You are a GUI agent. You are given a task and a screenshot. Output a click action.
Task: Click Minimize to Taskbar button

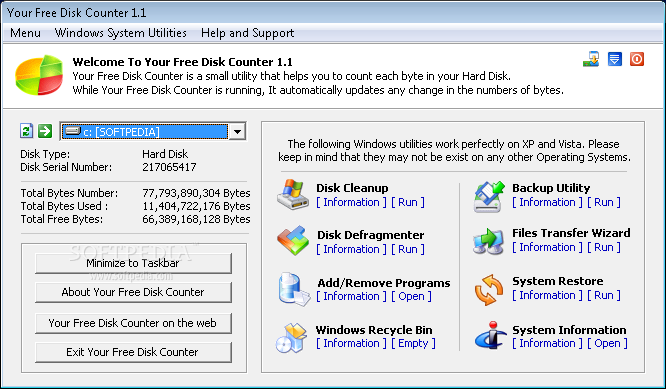click(x=133, y=263)
